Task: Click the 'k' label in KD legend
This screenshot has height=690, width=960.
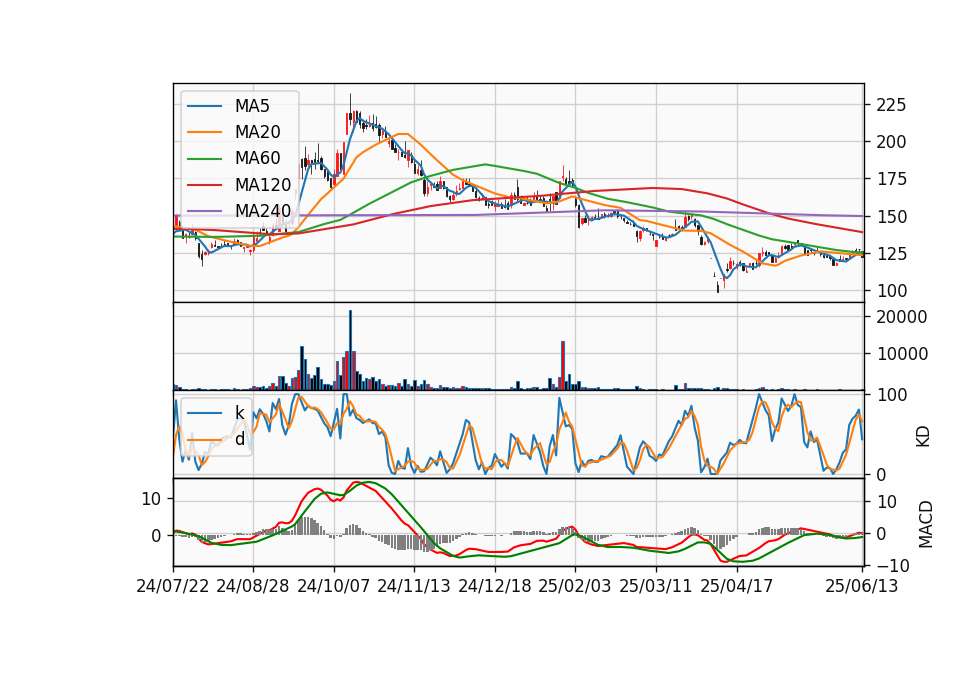Action: point(239,413)
